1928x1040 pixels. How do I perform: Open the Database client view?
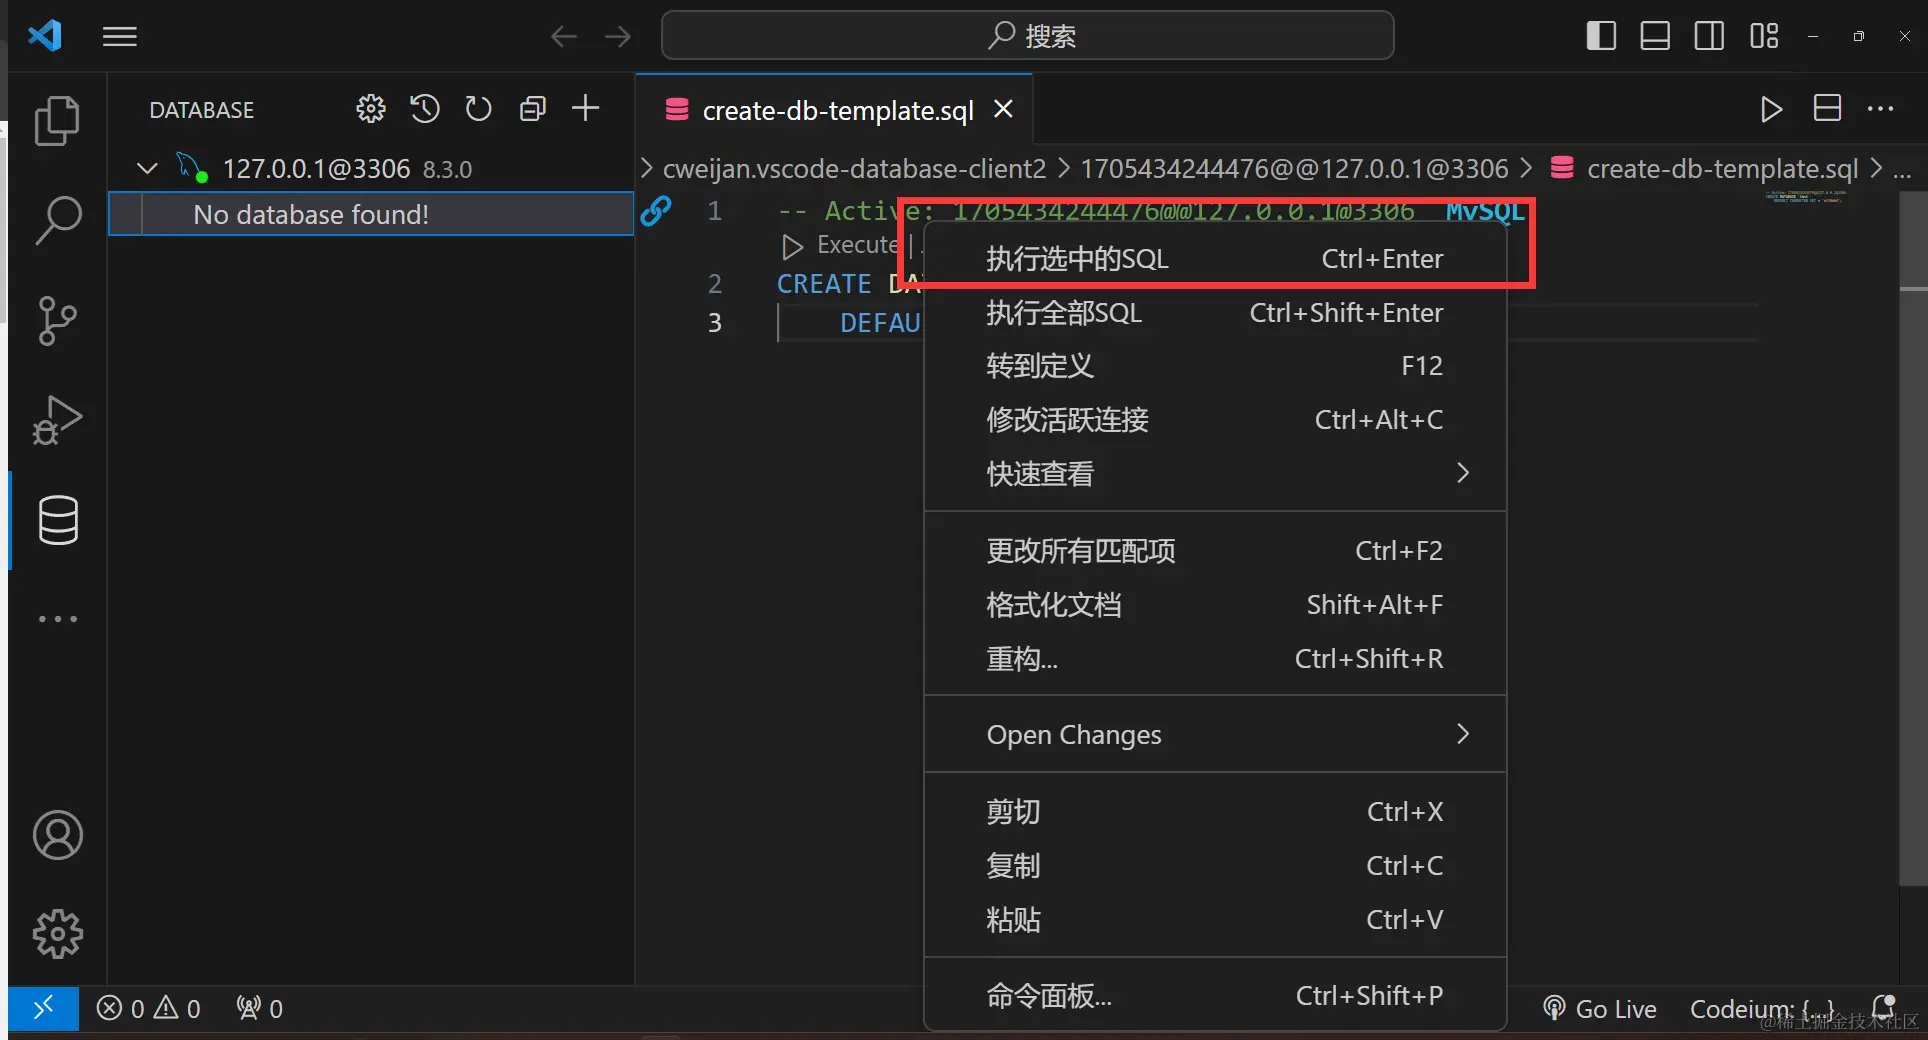click(x=57, y=520)
